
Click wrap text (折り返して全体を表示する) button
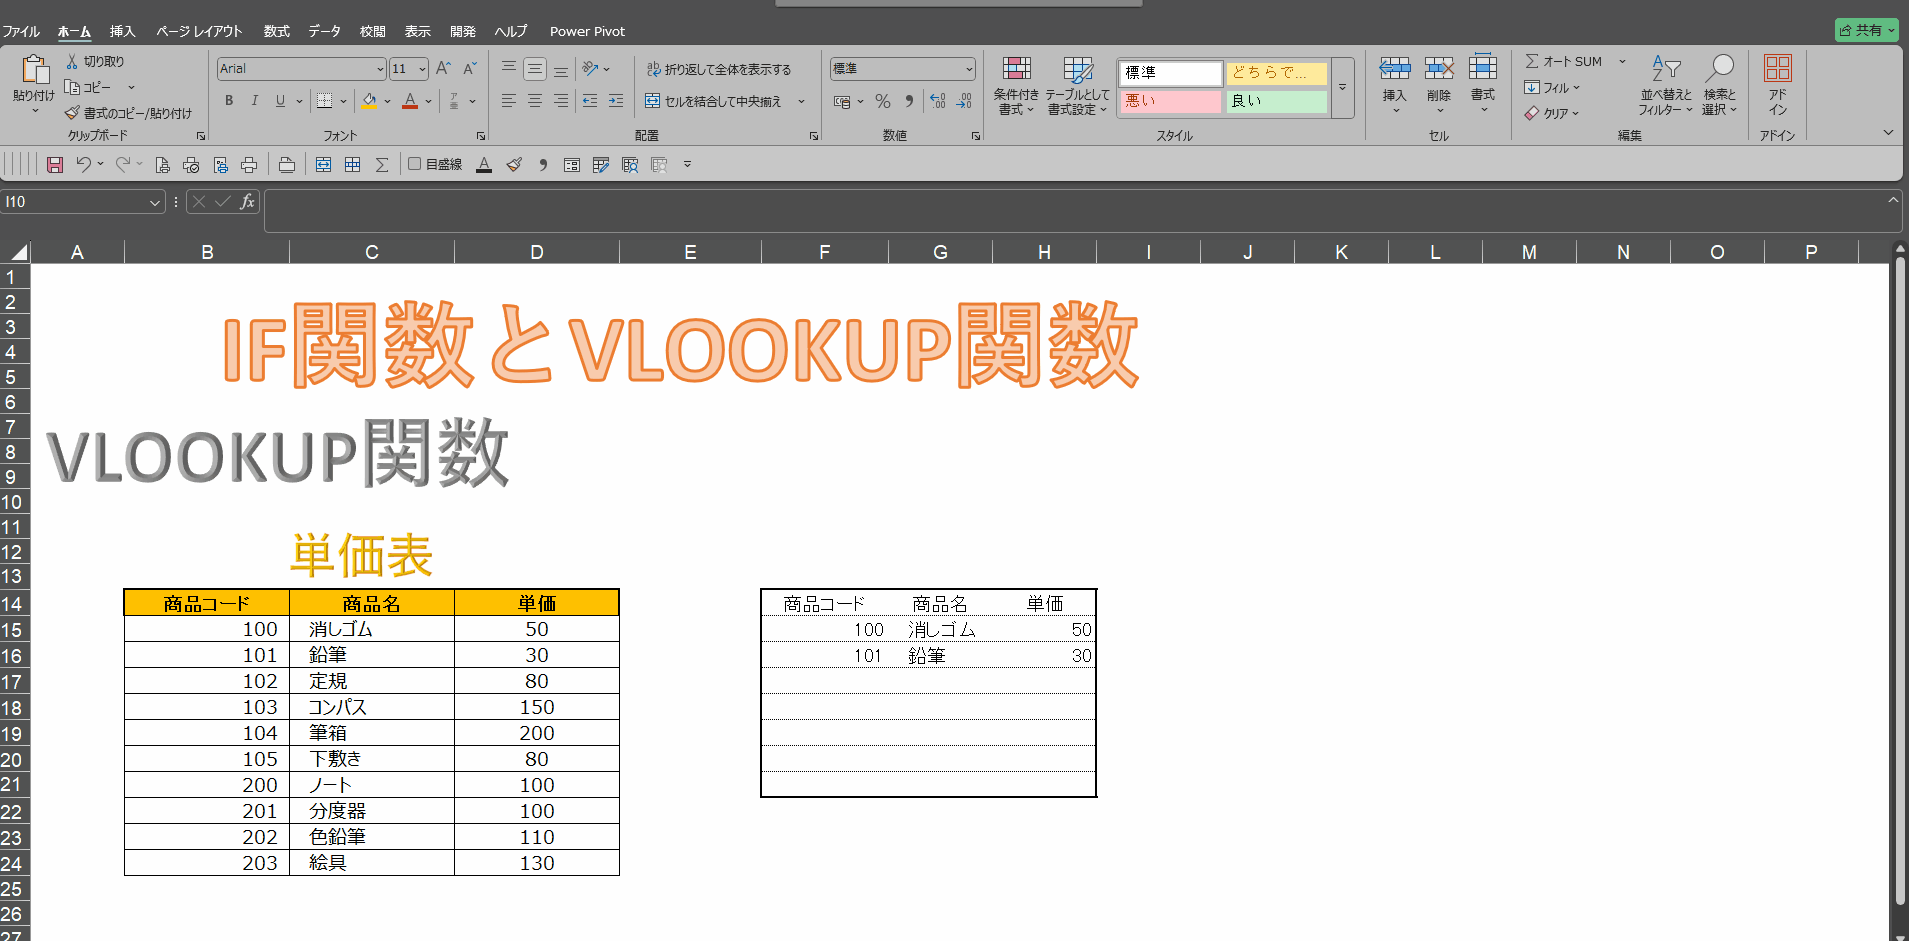click(718, 69)
